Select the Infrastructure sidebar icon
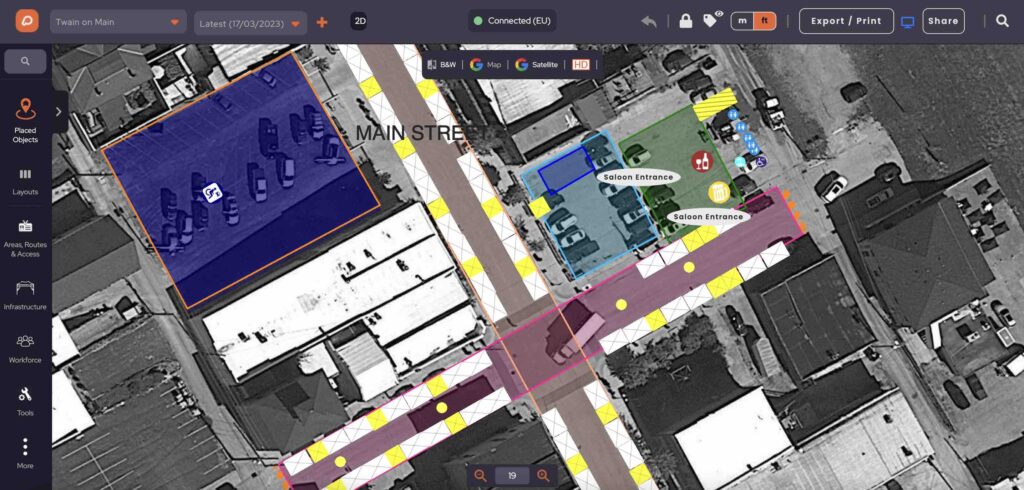 (25, 295)
